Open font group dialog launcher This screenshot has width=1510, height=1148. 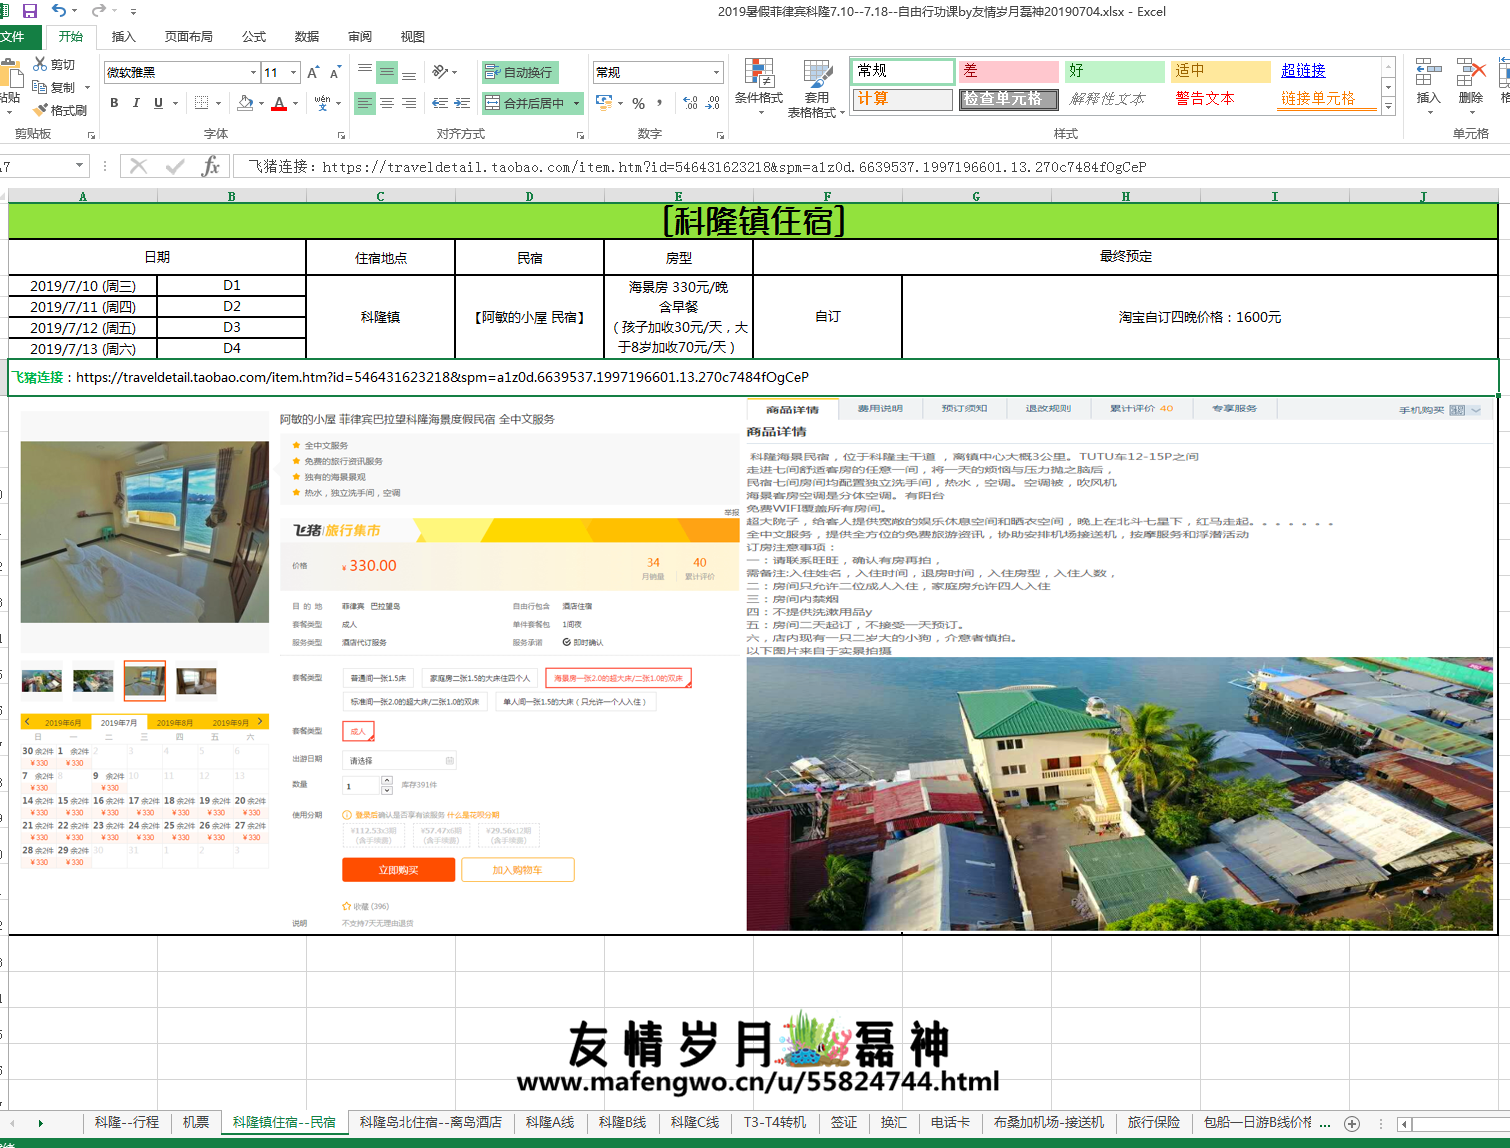(x=341, y=135)
